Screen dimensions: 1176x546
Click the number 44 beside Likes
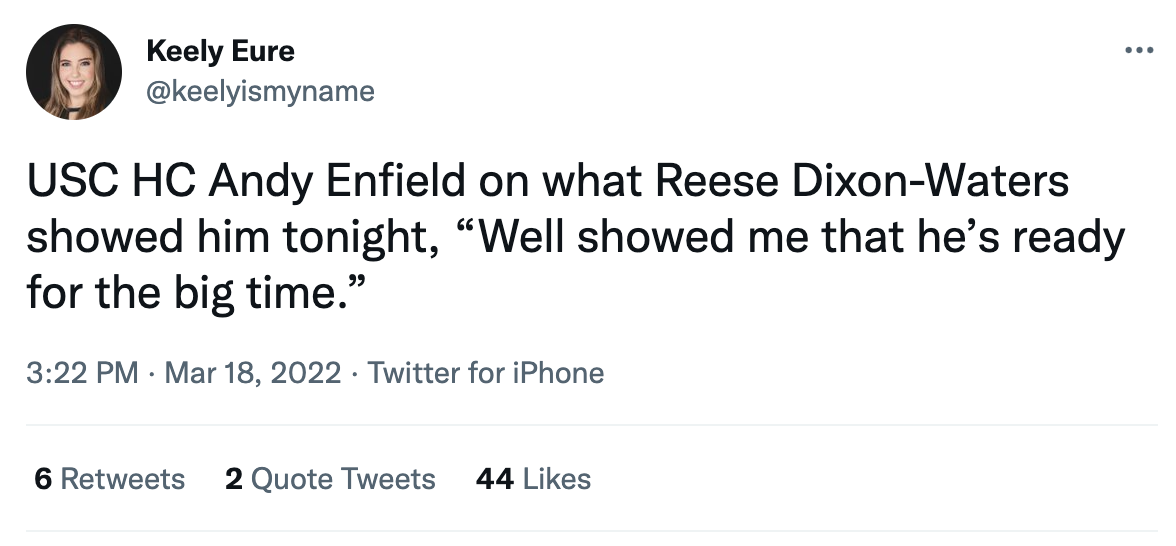pyautogui.click(x=495, y=479)
